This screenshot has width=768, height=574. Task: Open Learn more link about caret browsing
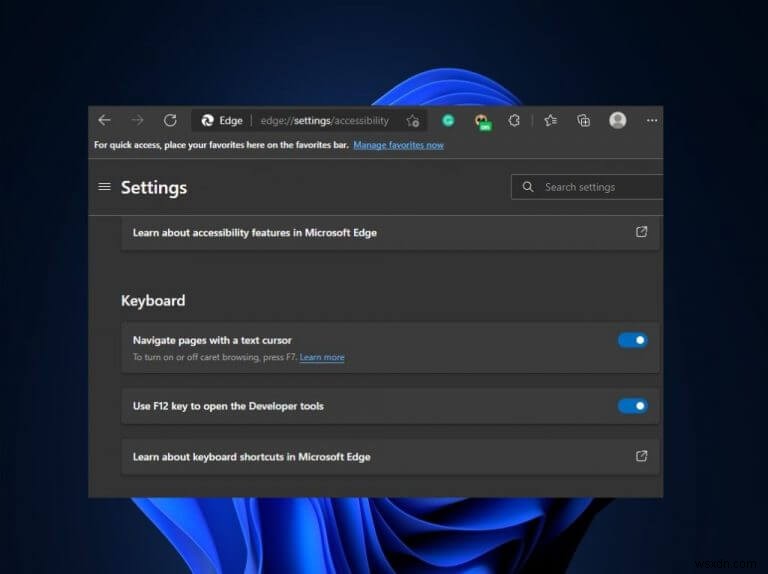pos(322,357)
